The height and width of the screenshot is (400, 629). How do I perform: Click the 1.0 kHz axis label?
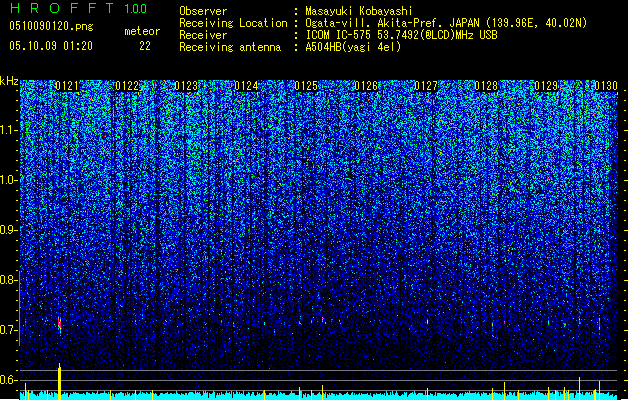point(9,180)
